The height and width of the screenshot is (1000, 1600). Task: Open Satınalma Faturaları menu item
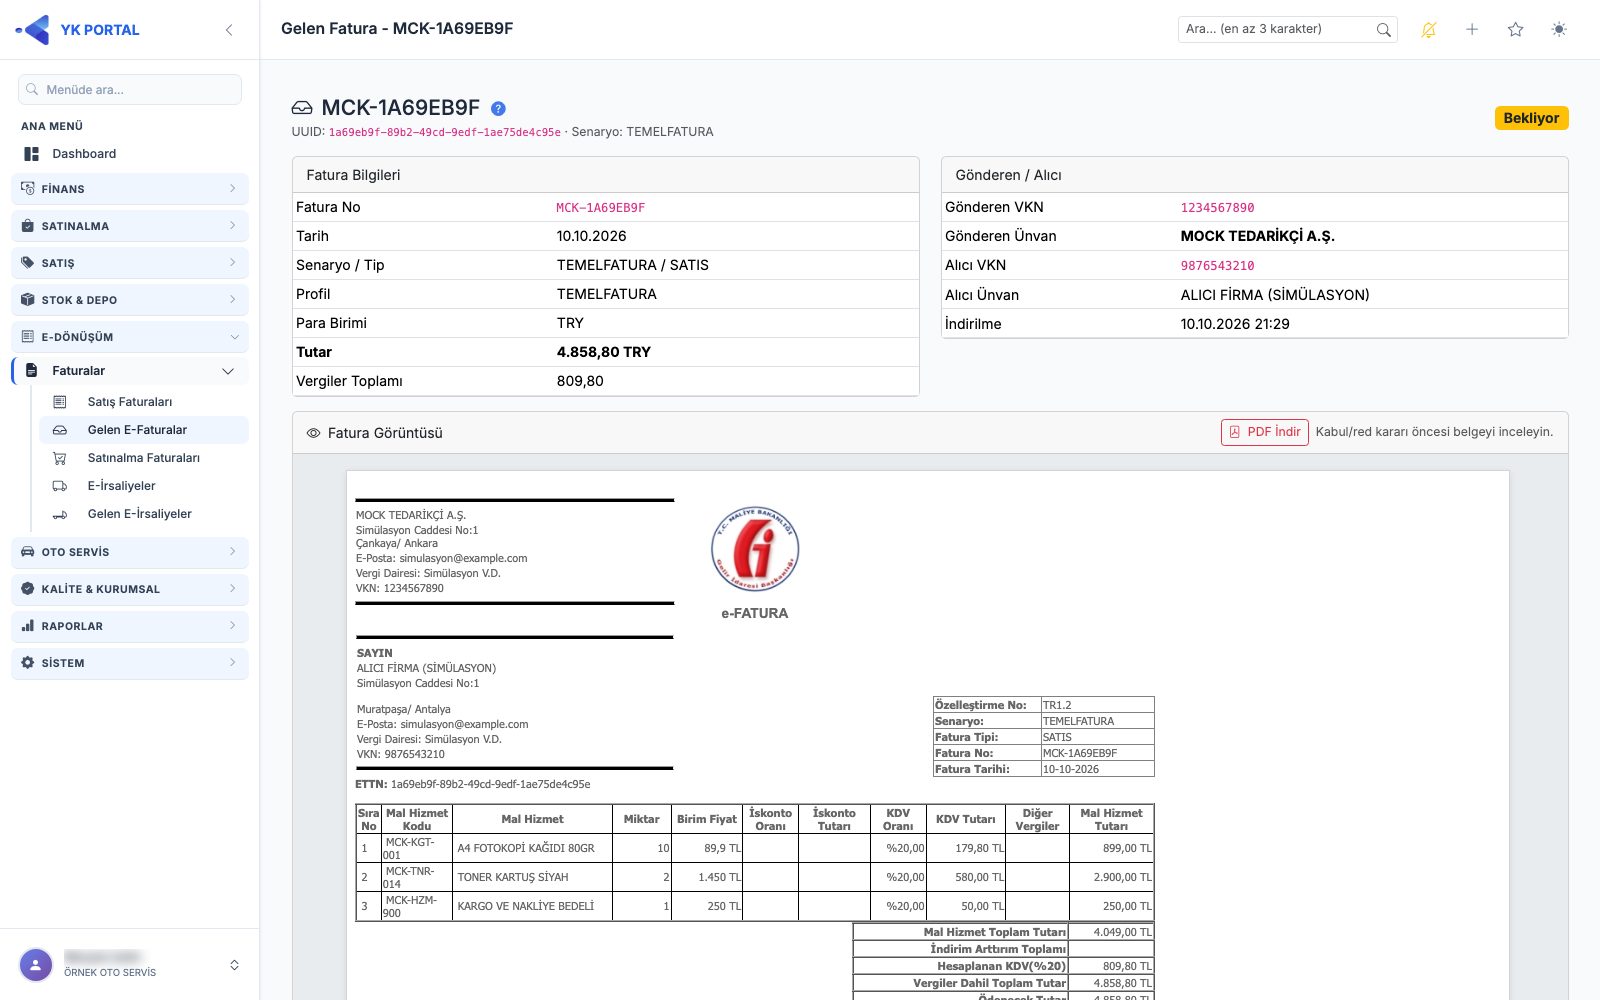point(144,458)
